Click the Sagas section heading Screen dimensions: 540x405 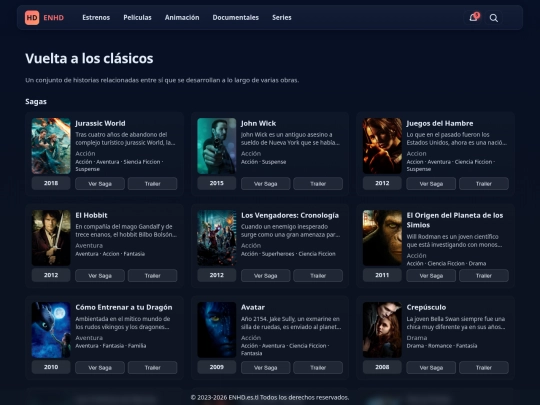point(36,102)
